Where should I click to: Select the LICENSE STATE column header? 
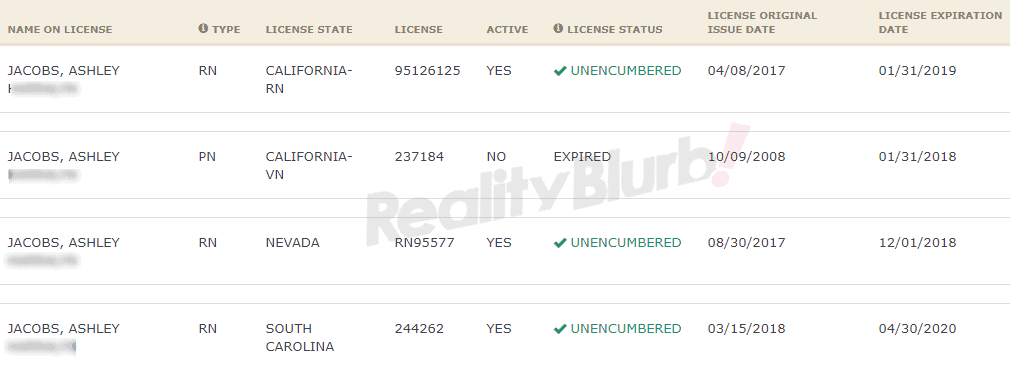(309, 30)
